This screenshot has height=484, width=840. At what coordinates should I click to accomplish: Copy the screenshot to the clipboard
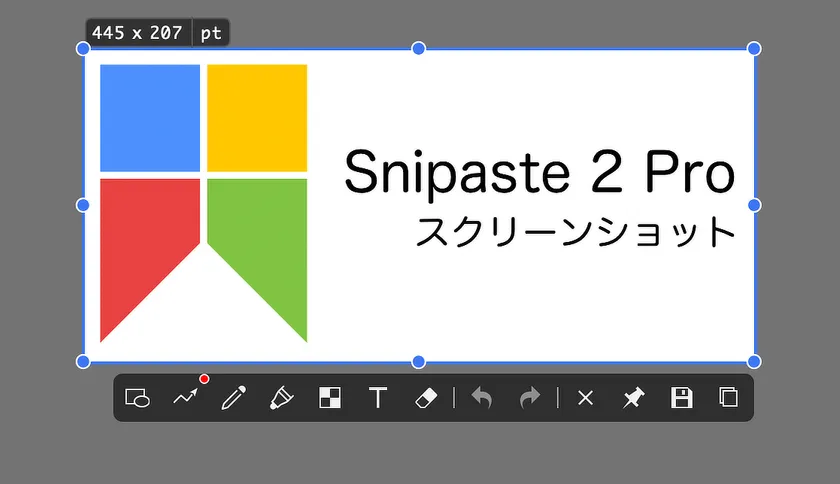coord(729,398)
